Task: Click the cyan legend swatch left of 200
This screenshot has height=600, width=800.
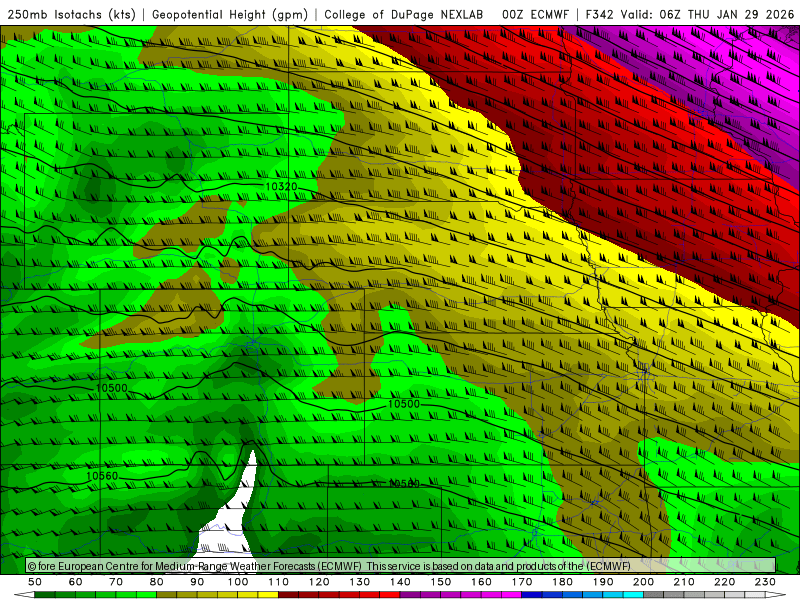Action: click(633, 595)
